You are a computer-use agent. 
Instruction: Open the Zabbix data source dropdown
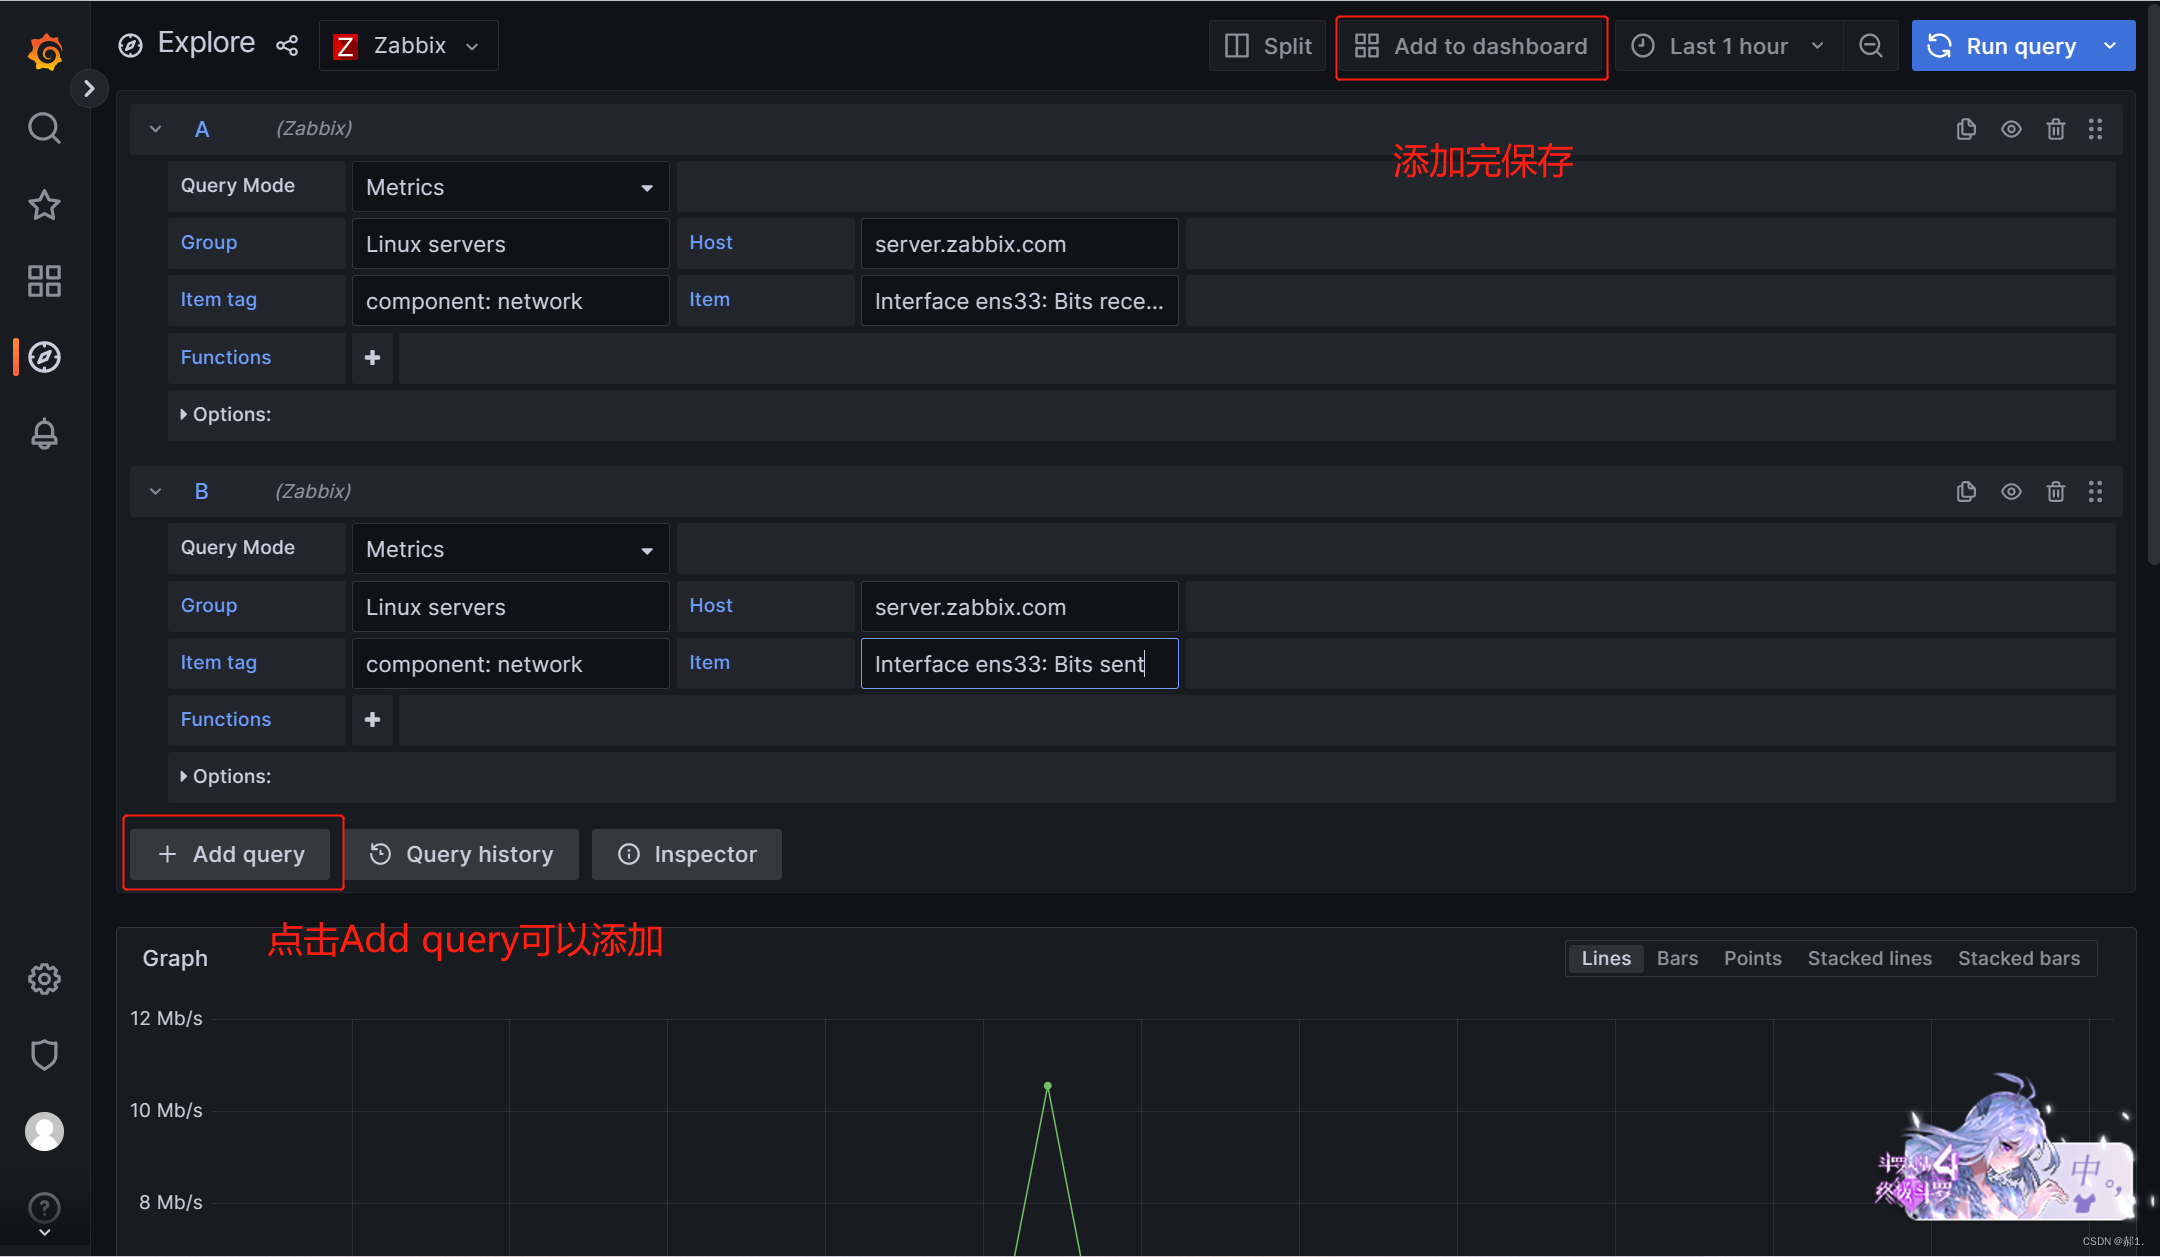click(x=408, y=46)
